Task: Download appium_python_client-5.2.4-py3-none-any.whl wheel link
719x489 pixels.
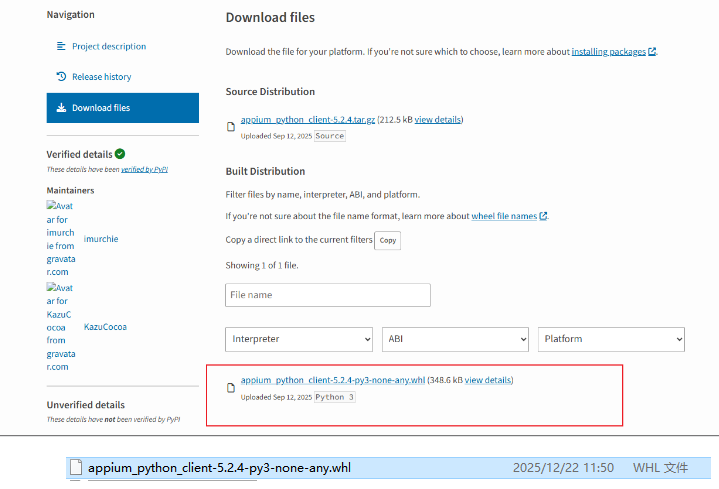Action: [x=333, y=380]
